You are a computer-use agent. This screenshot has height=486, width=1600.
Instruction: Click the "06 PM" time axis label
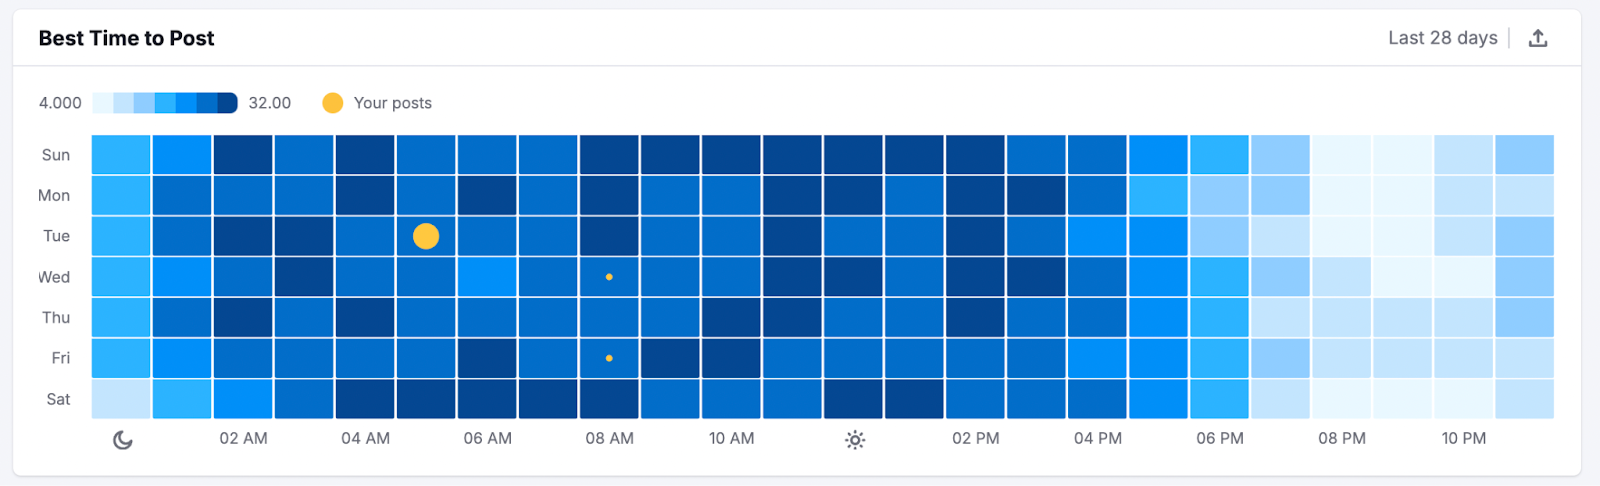tap(1220, 438)
